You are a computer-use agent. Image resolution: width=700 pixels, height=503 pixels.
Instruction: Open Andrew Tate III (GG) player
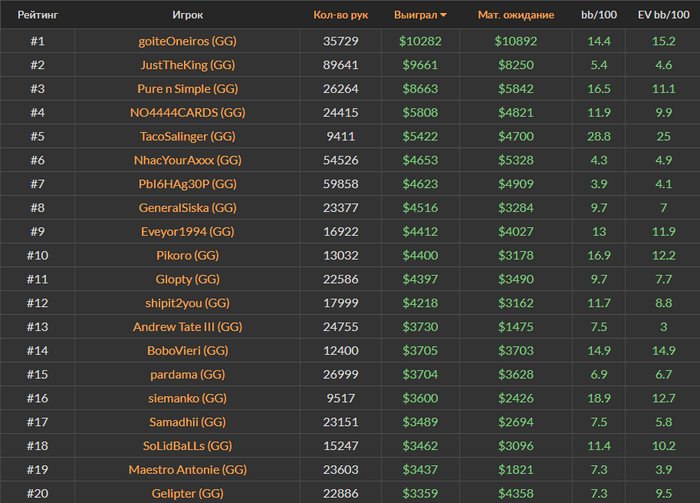[187, 327]
